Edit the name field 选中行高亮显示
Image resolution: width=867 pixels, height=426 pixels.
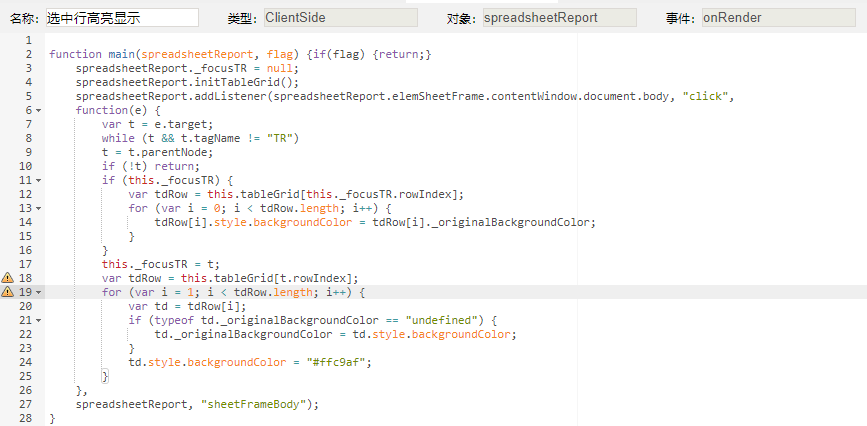(122, 18)
